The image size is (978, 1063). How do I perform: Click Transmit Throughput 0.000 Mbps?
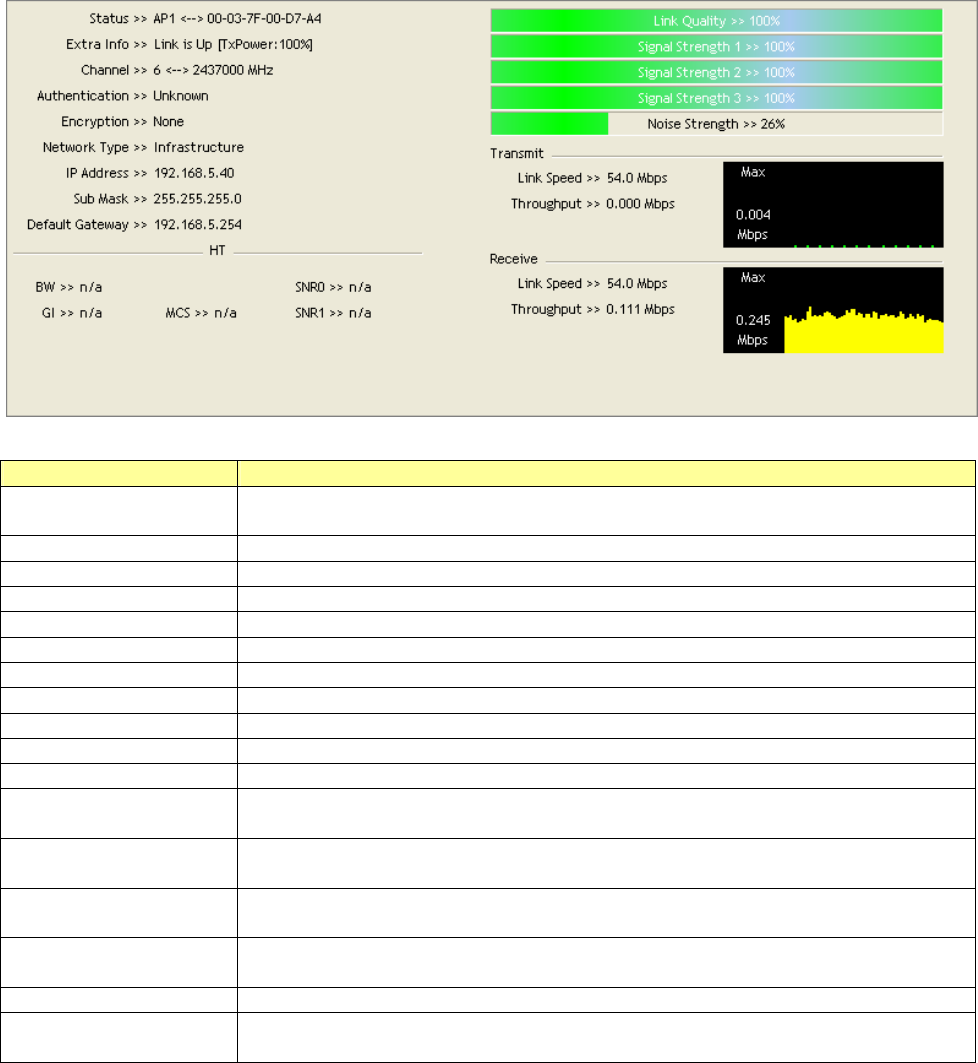592,204
